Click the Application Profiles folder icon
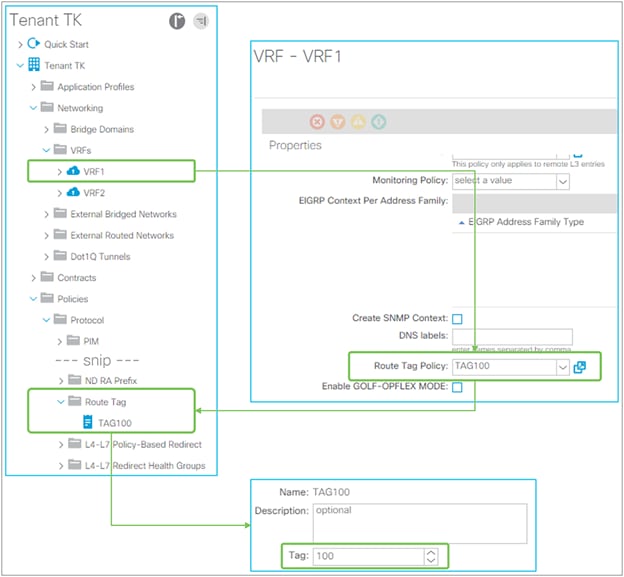Screen dimensions: 624x577 point(47,86)
